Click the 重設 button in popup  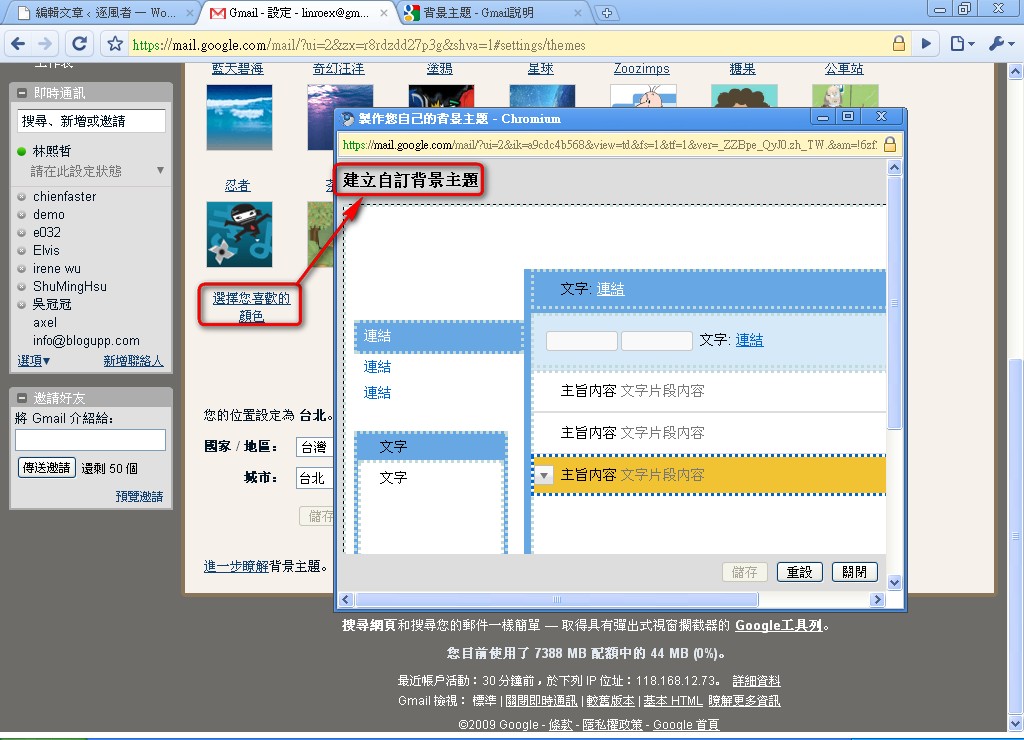799,572
